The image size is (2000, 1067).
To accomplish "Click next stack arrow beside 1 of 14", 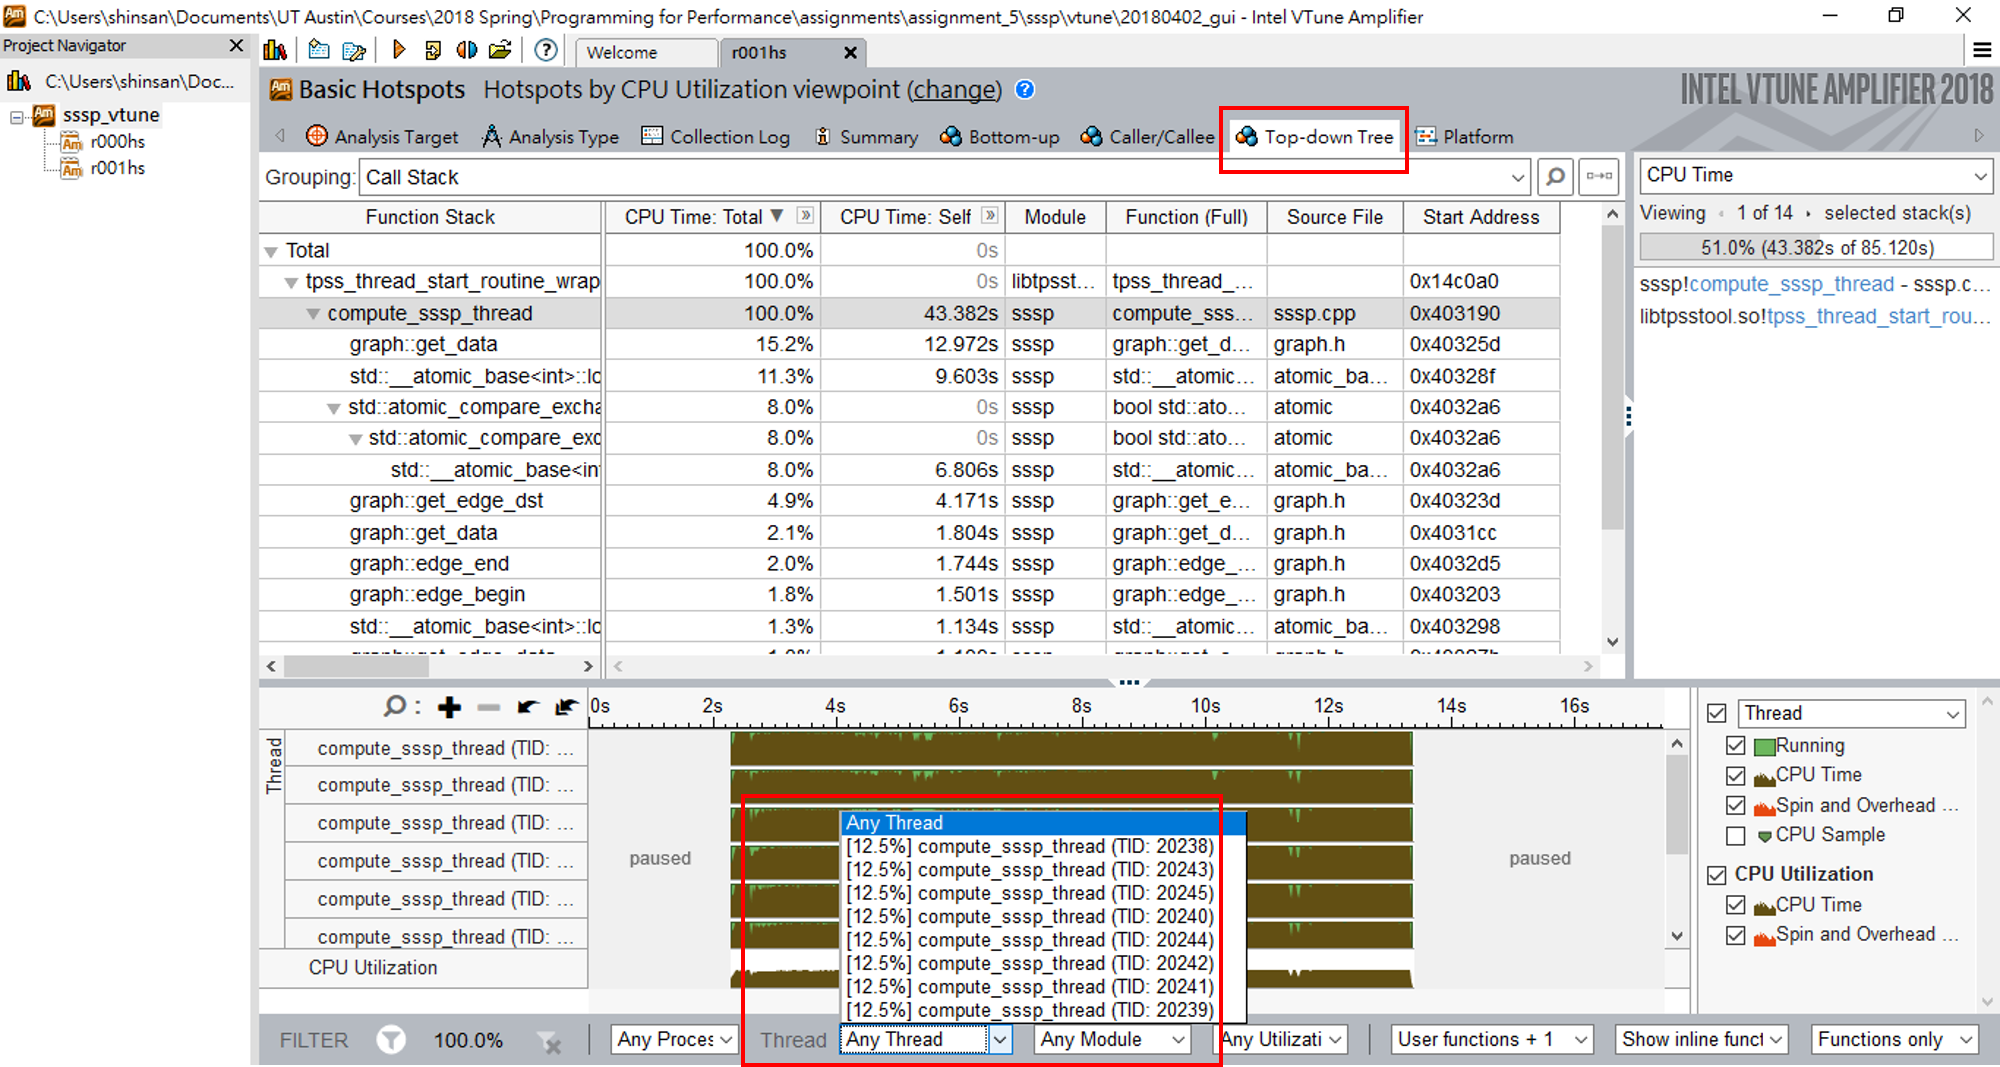I will pyautogui.click(x=1808, y=214).
